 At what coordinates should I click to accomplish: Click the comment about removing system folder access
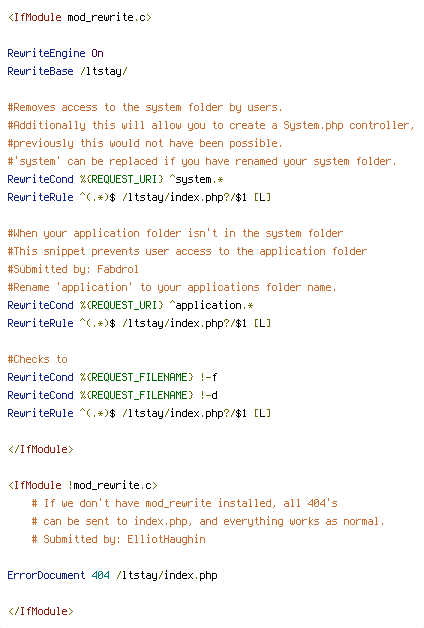click(x=145, y=107)
